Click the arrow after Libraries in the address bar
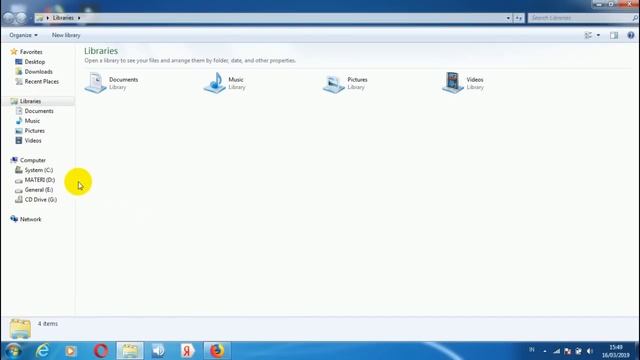640x360 pixels. tap(79, 18)
